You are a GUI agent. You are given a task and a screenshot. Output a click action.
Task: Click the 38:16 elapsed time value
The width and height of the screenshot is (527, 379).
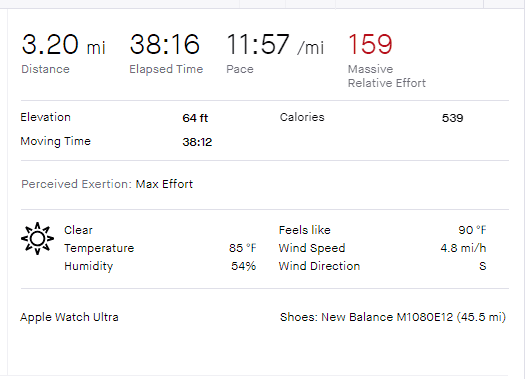pyautogui.click(x=165, y=44)
